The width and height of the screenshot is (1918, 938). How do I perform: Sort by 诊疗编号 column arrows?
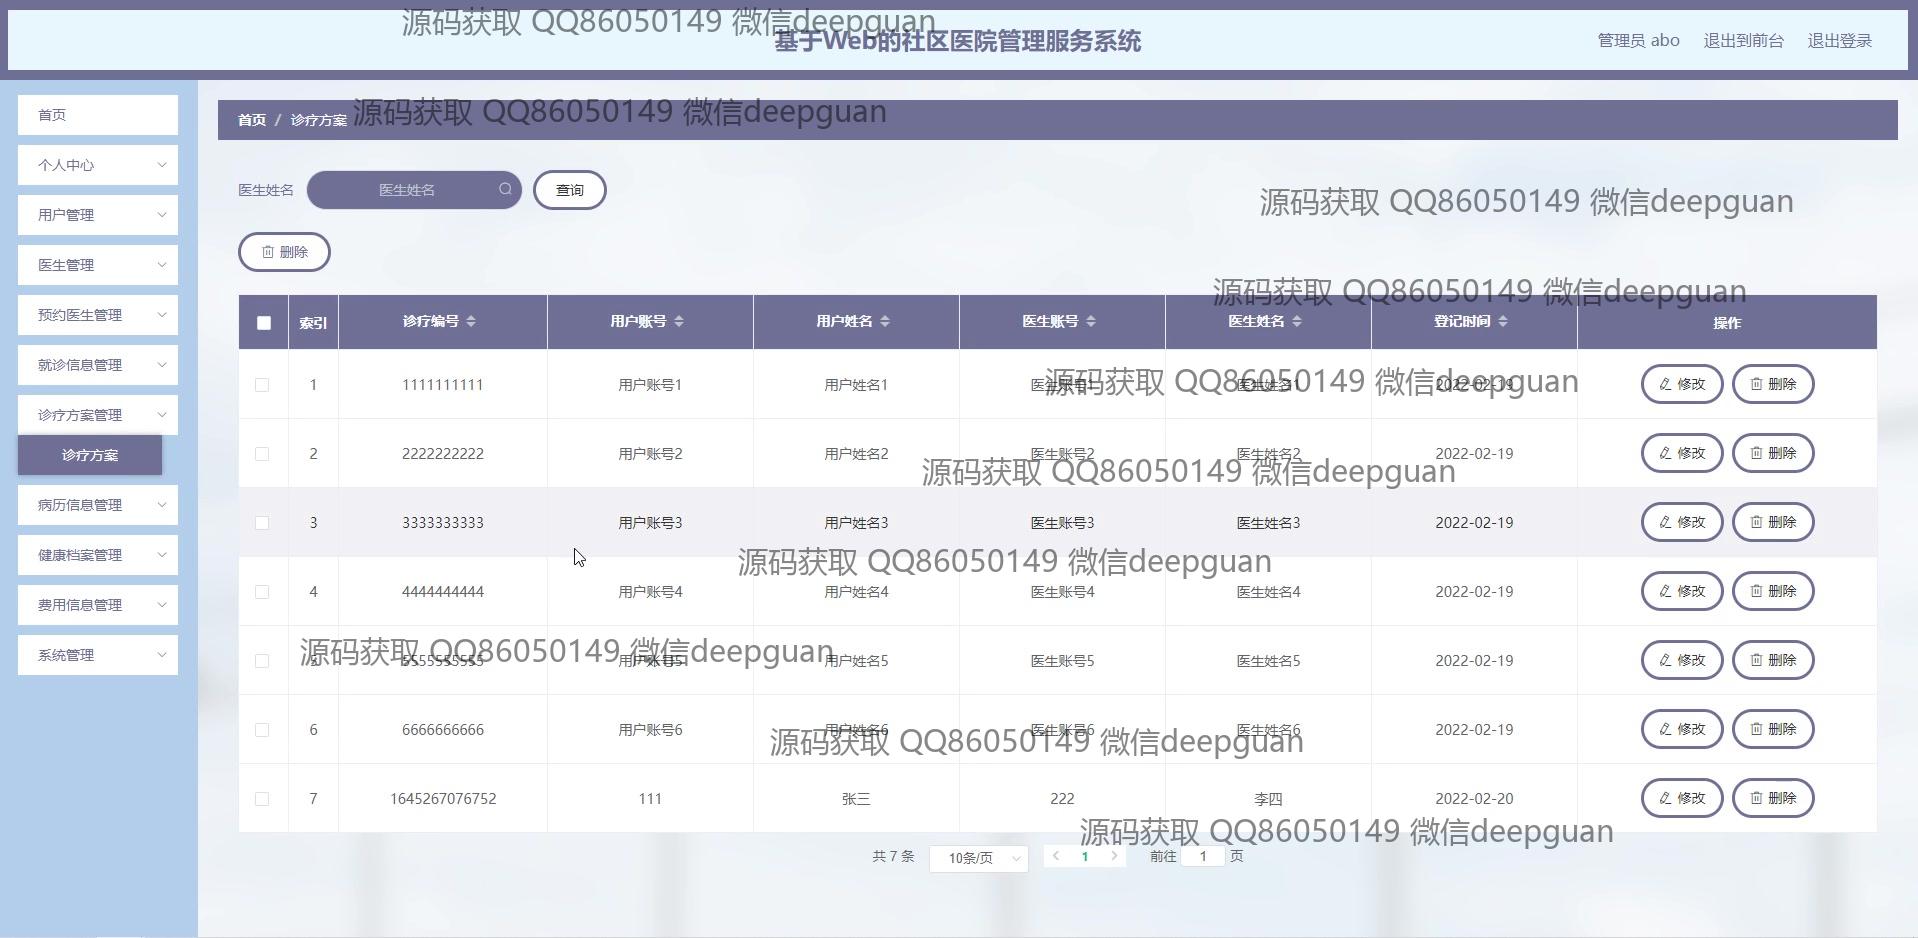coord(471,321)
